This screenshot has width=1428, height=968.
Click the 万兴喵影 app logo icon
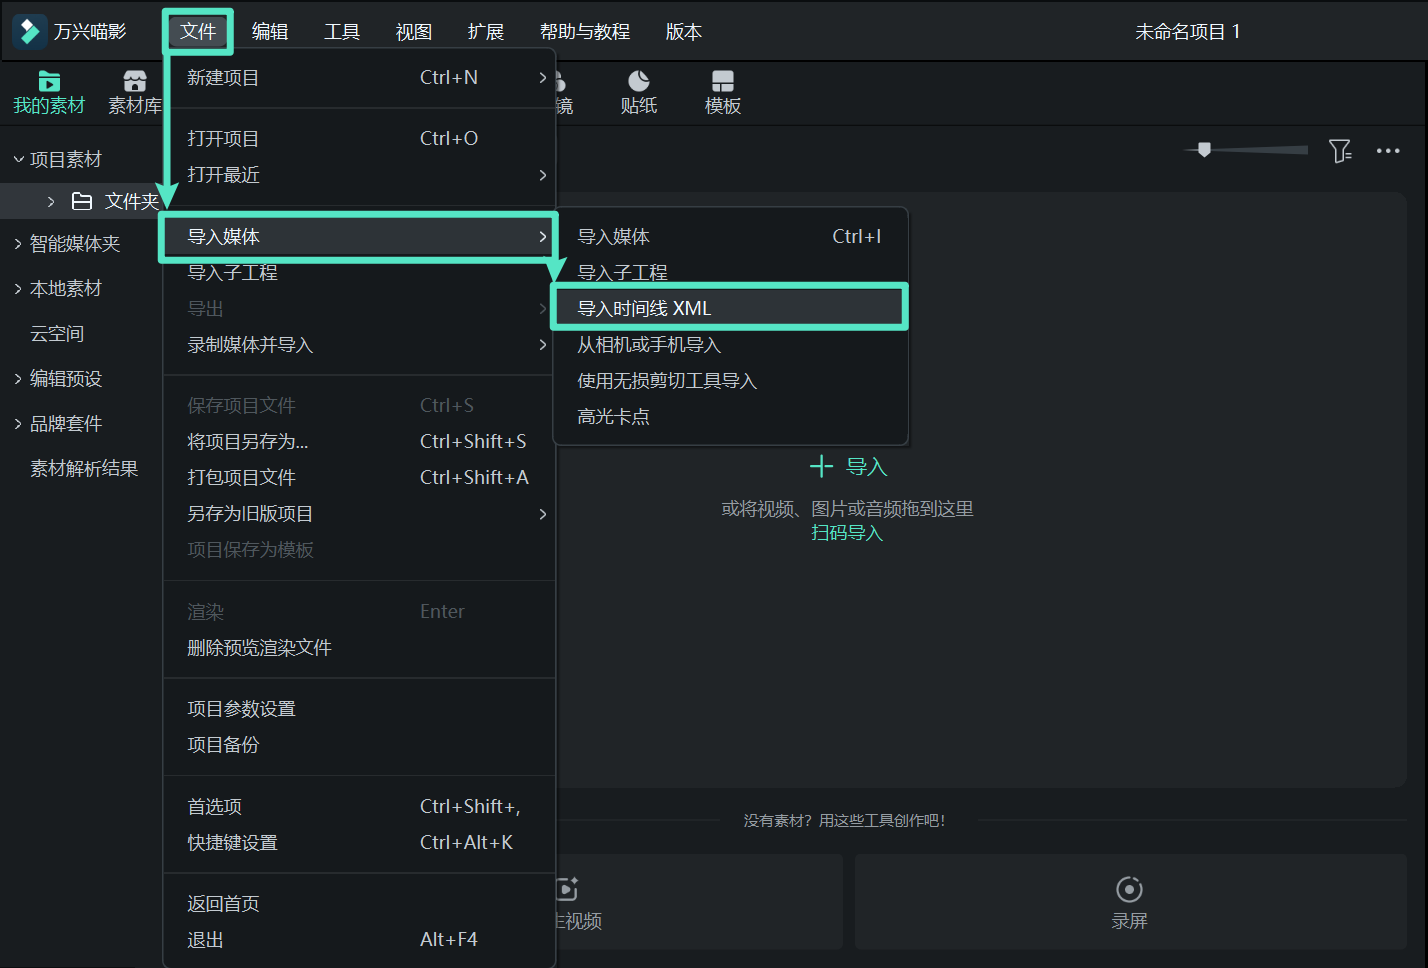pos(29,32)
